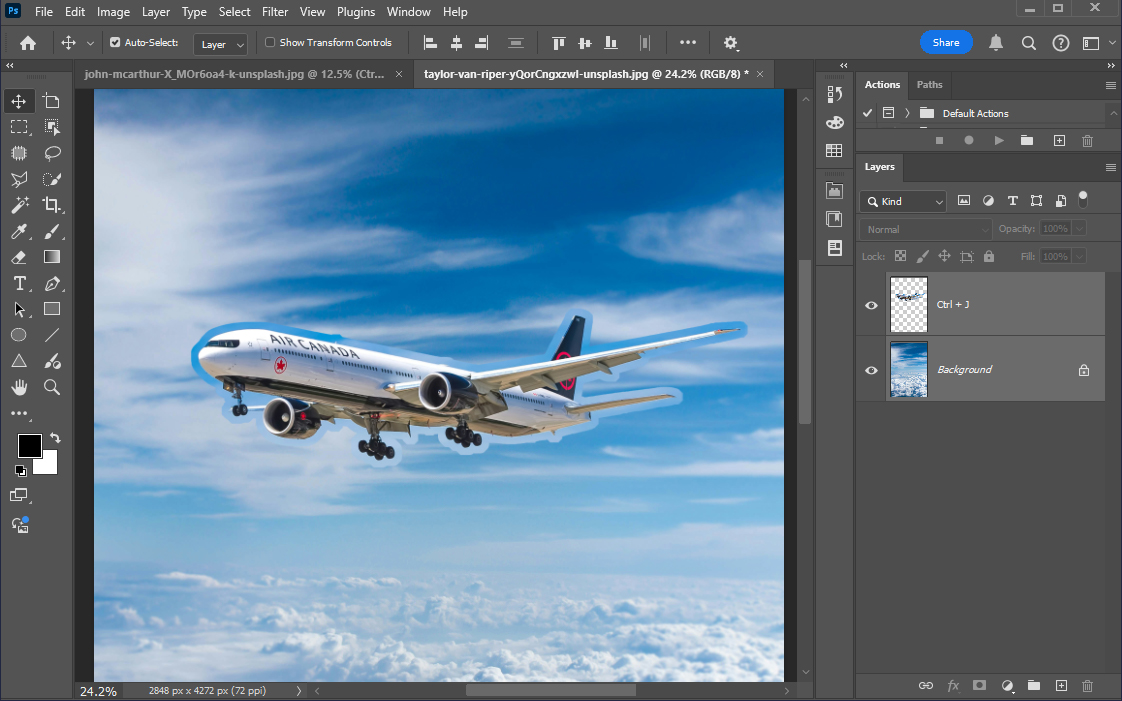Click the Home icon in options bar

(28, 43)
